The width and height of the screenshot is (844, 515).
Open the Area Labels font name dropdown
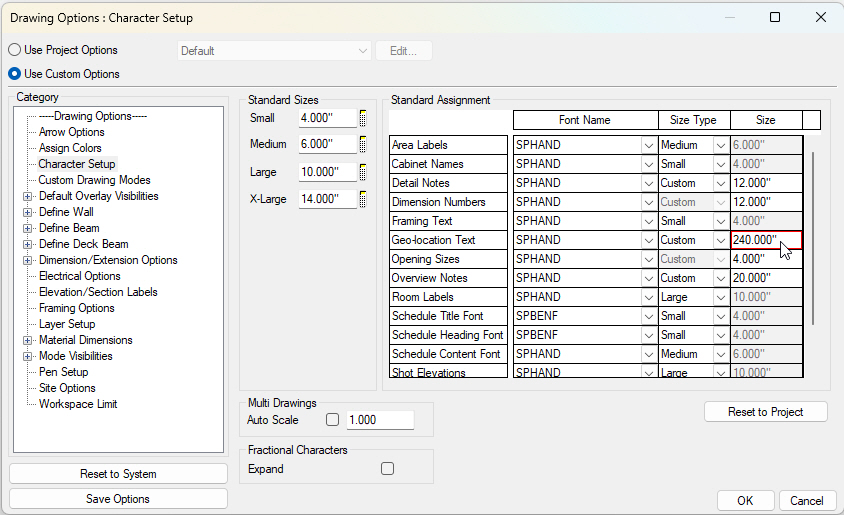pyautogui.click(x=649, y=145)
